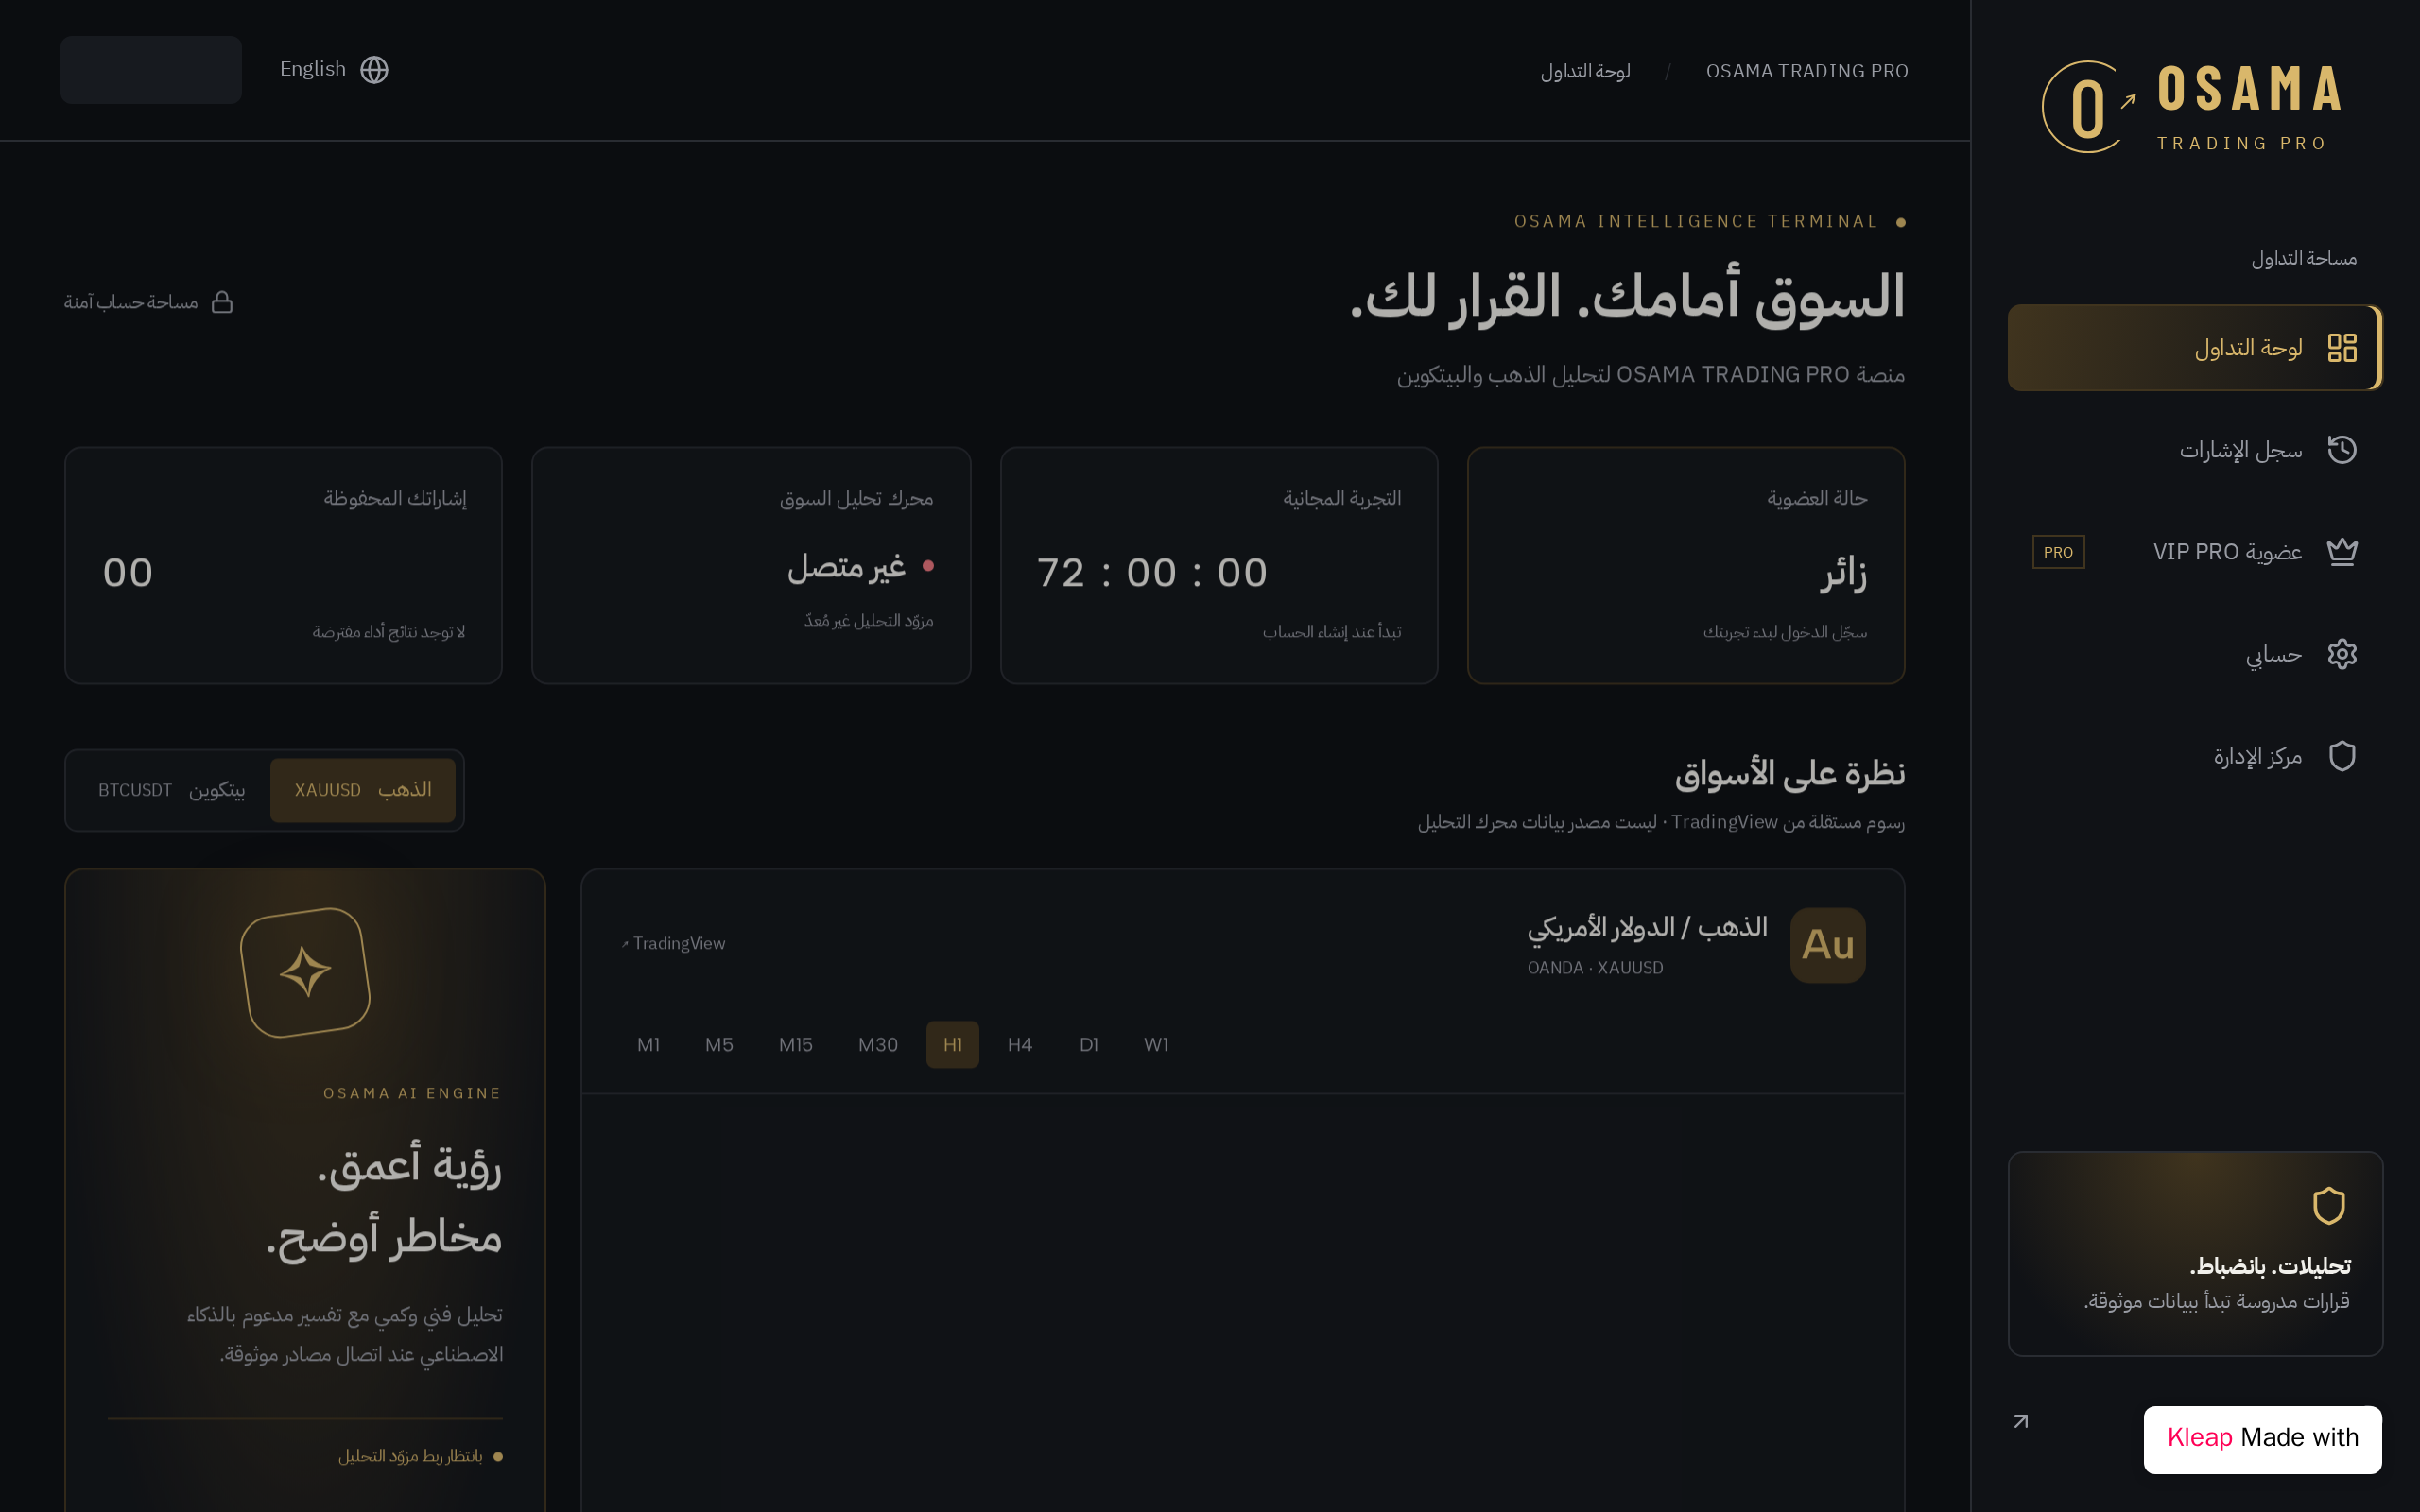Click the مركز الإدارة shield icon
Viewport: 2420px width, 1512px height.
2342,756
